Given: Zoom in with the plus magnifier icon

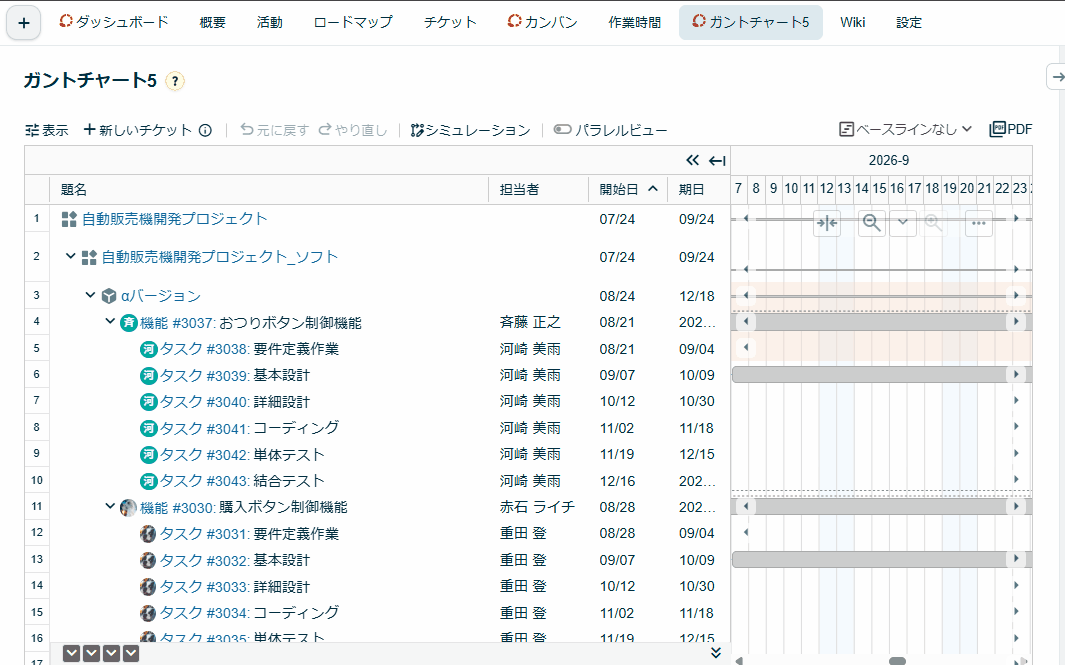Looking at the screenshot, I should pos(934,223).
